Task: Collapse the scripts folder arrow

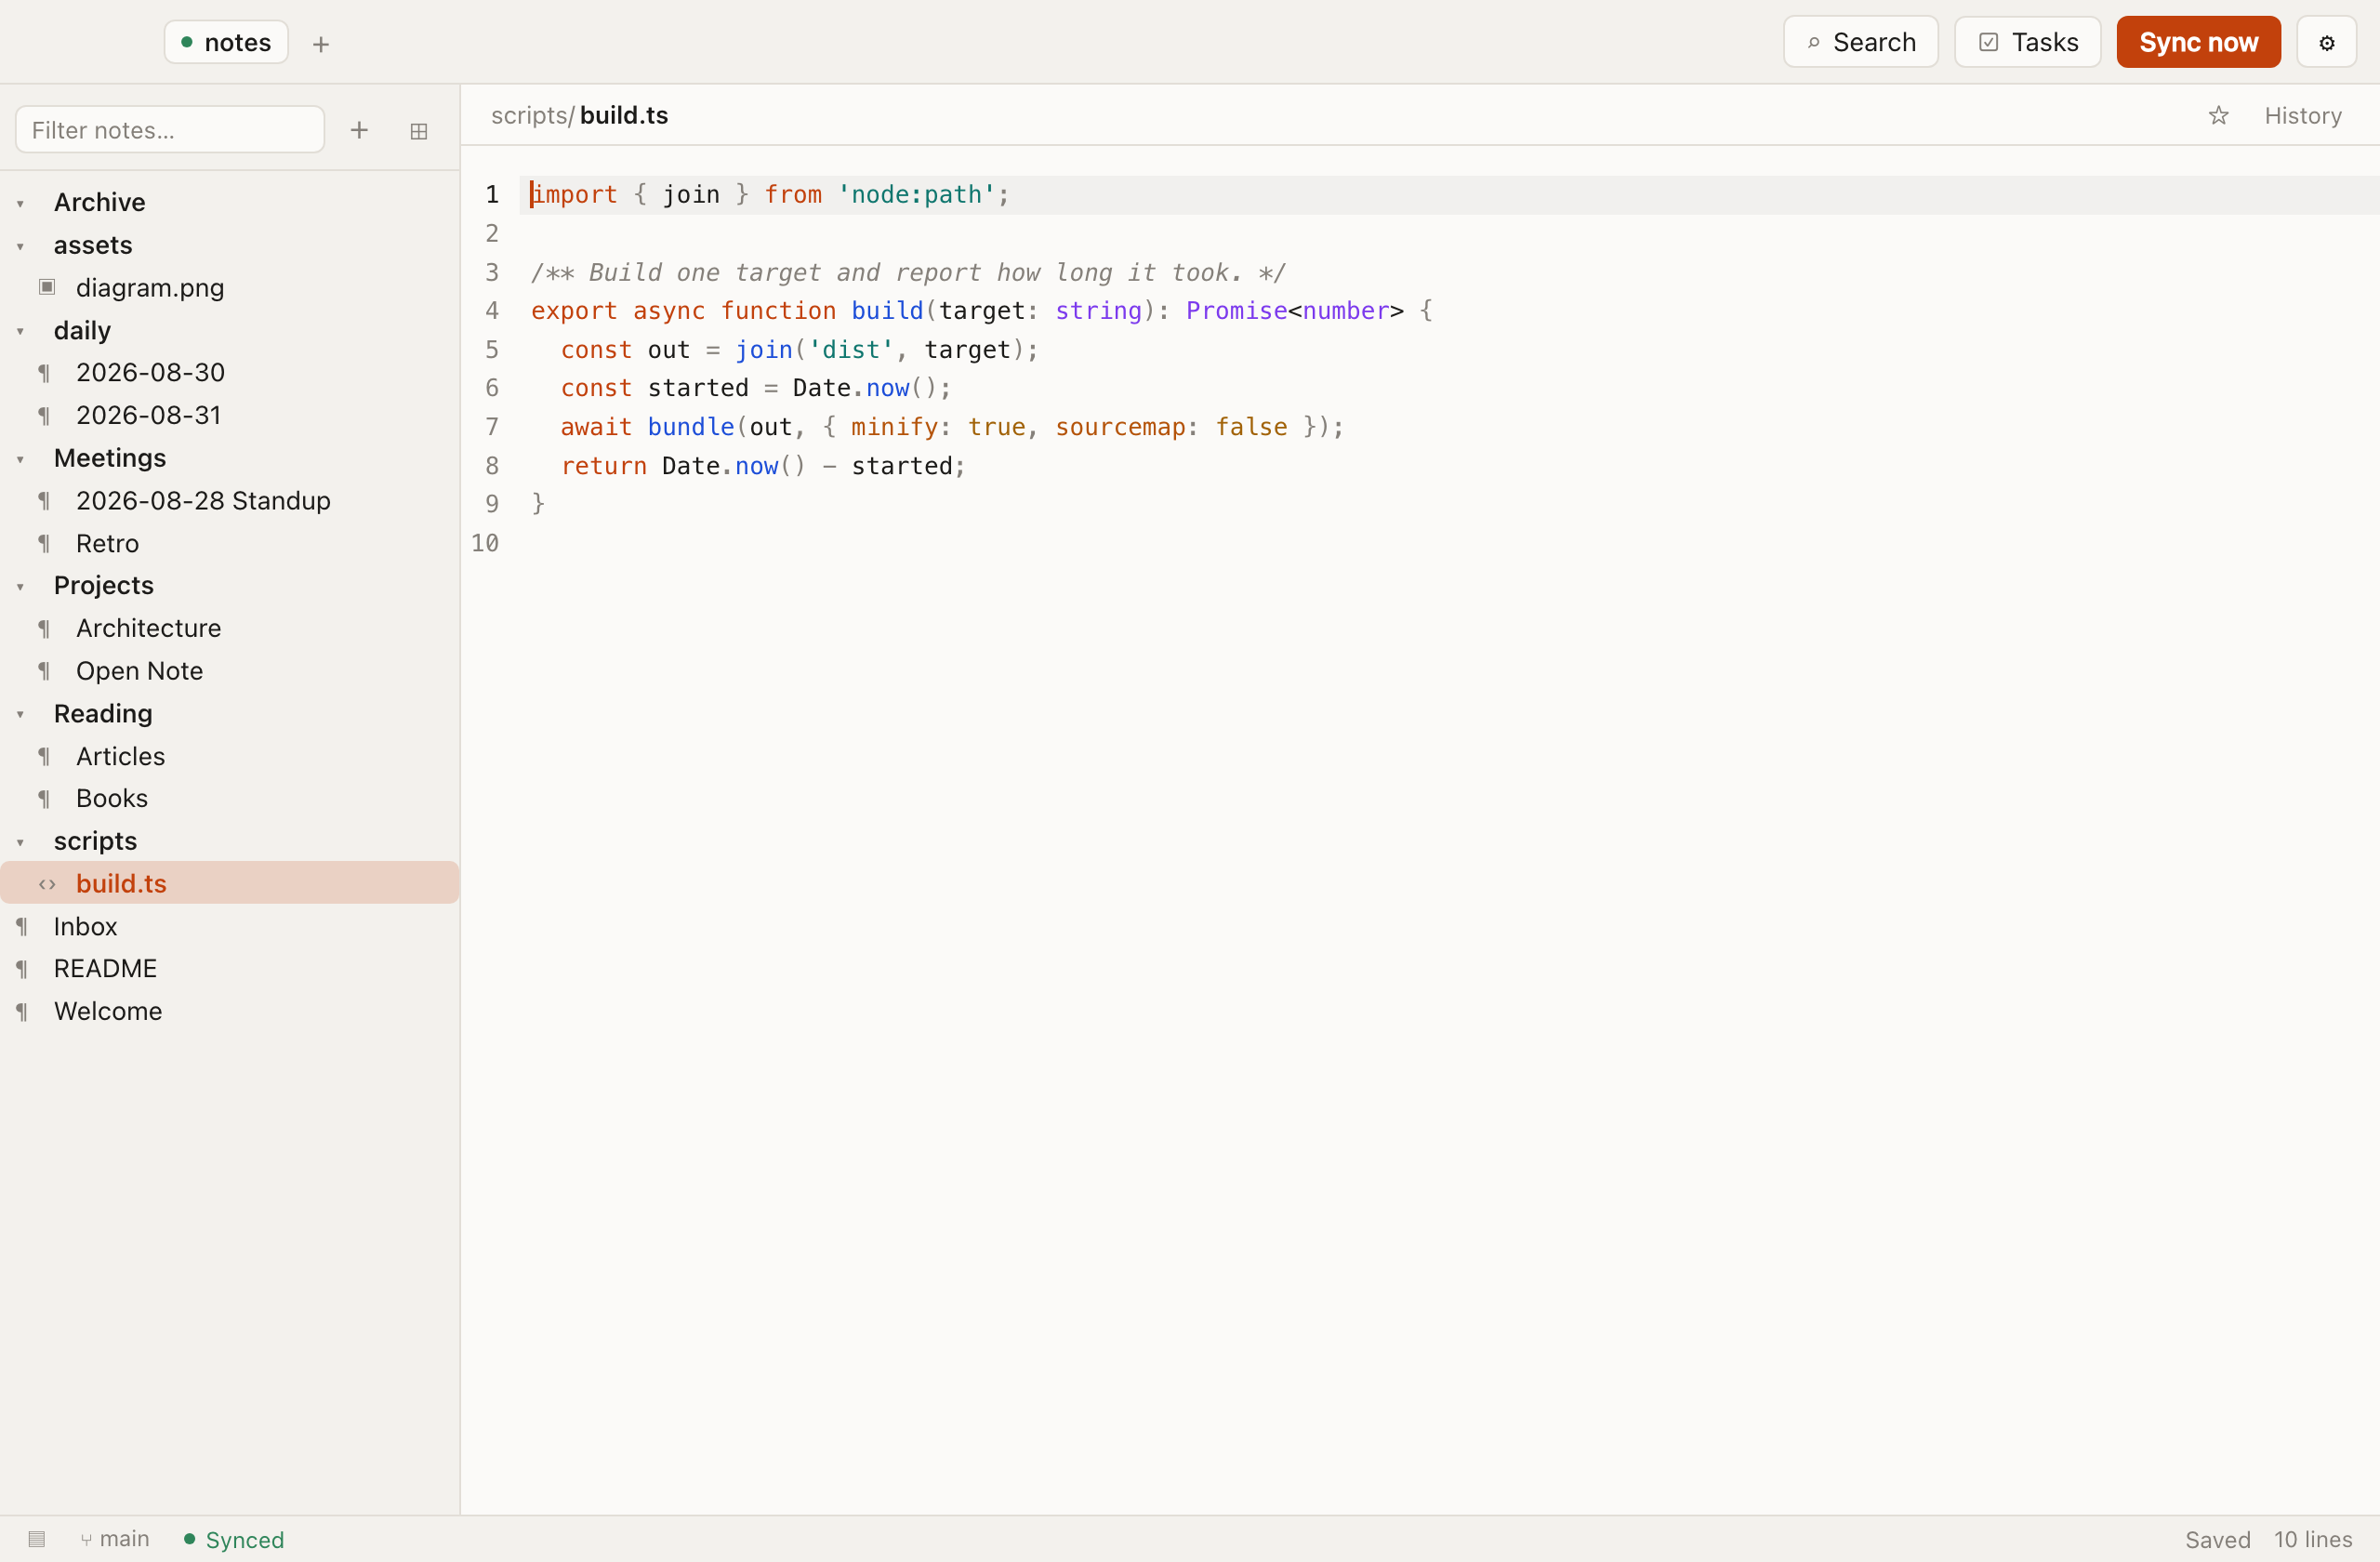Action: tap(20, 842)
